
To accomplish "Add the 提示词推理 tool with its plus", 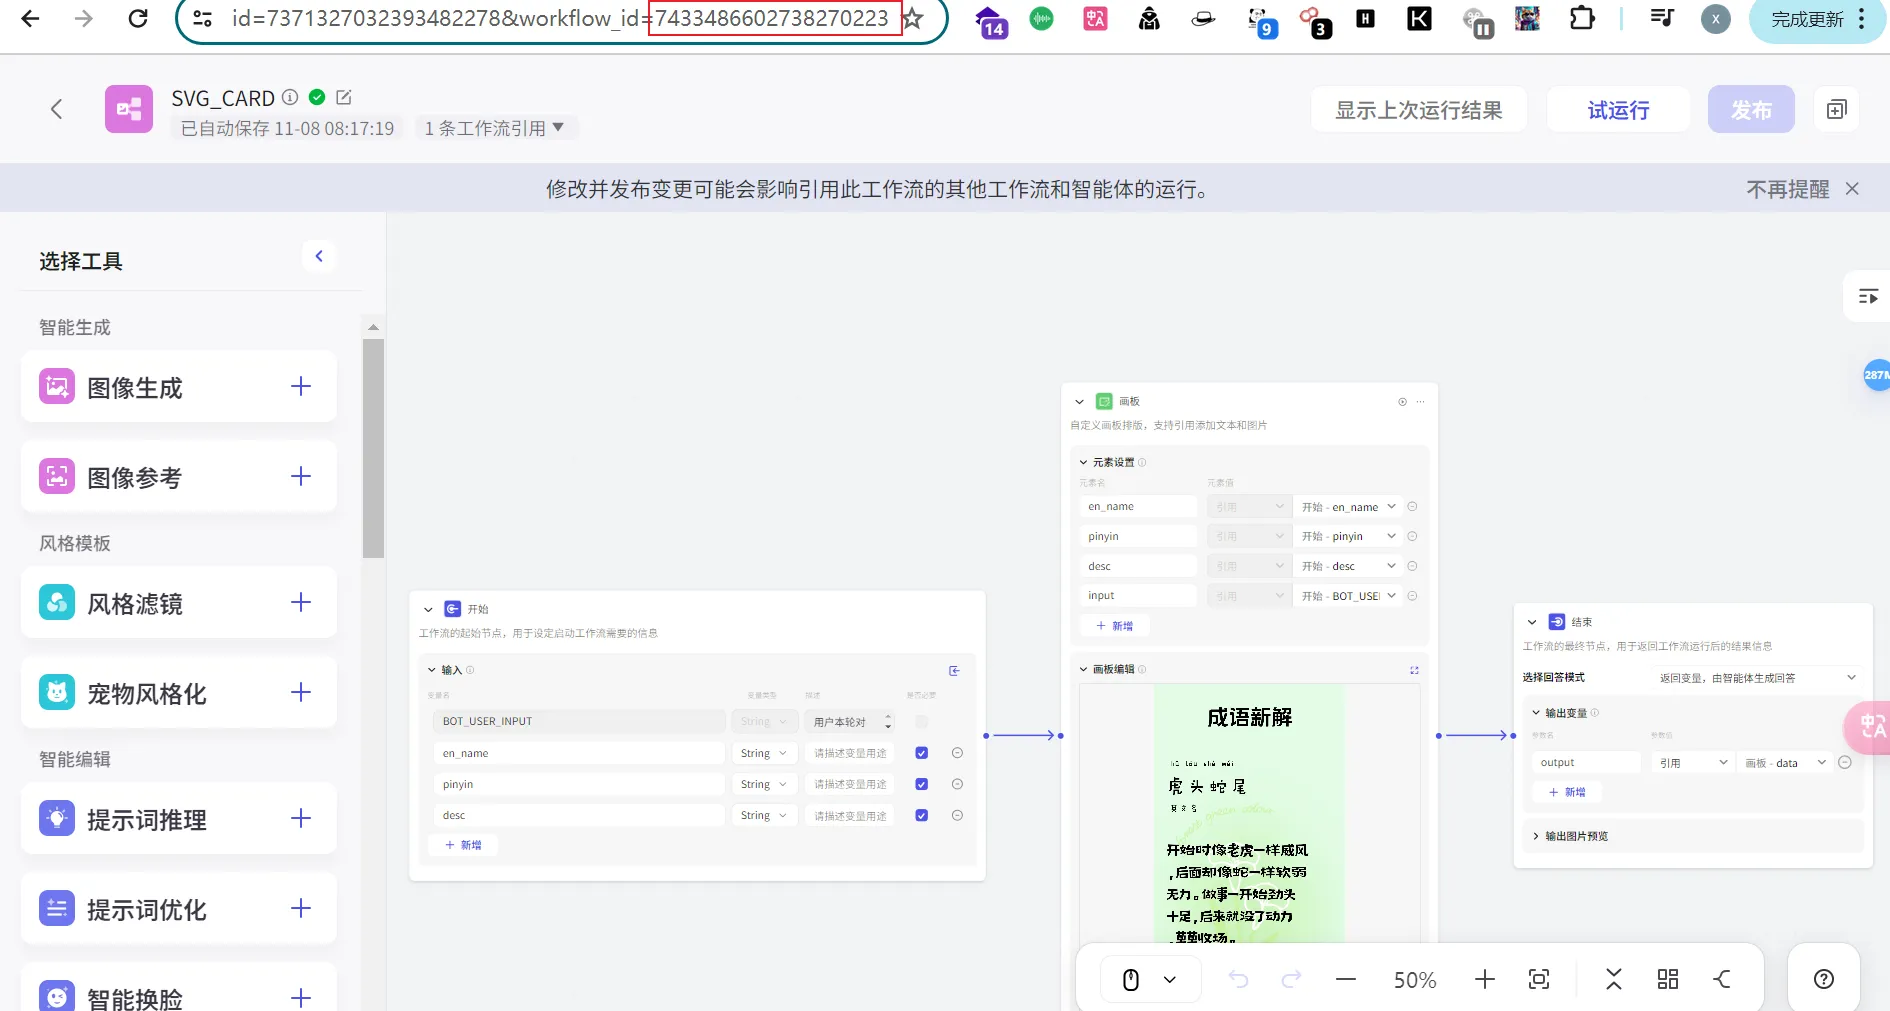I will [x=301, y=819].
